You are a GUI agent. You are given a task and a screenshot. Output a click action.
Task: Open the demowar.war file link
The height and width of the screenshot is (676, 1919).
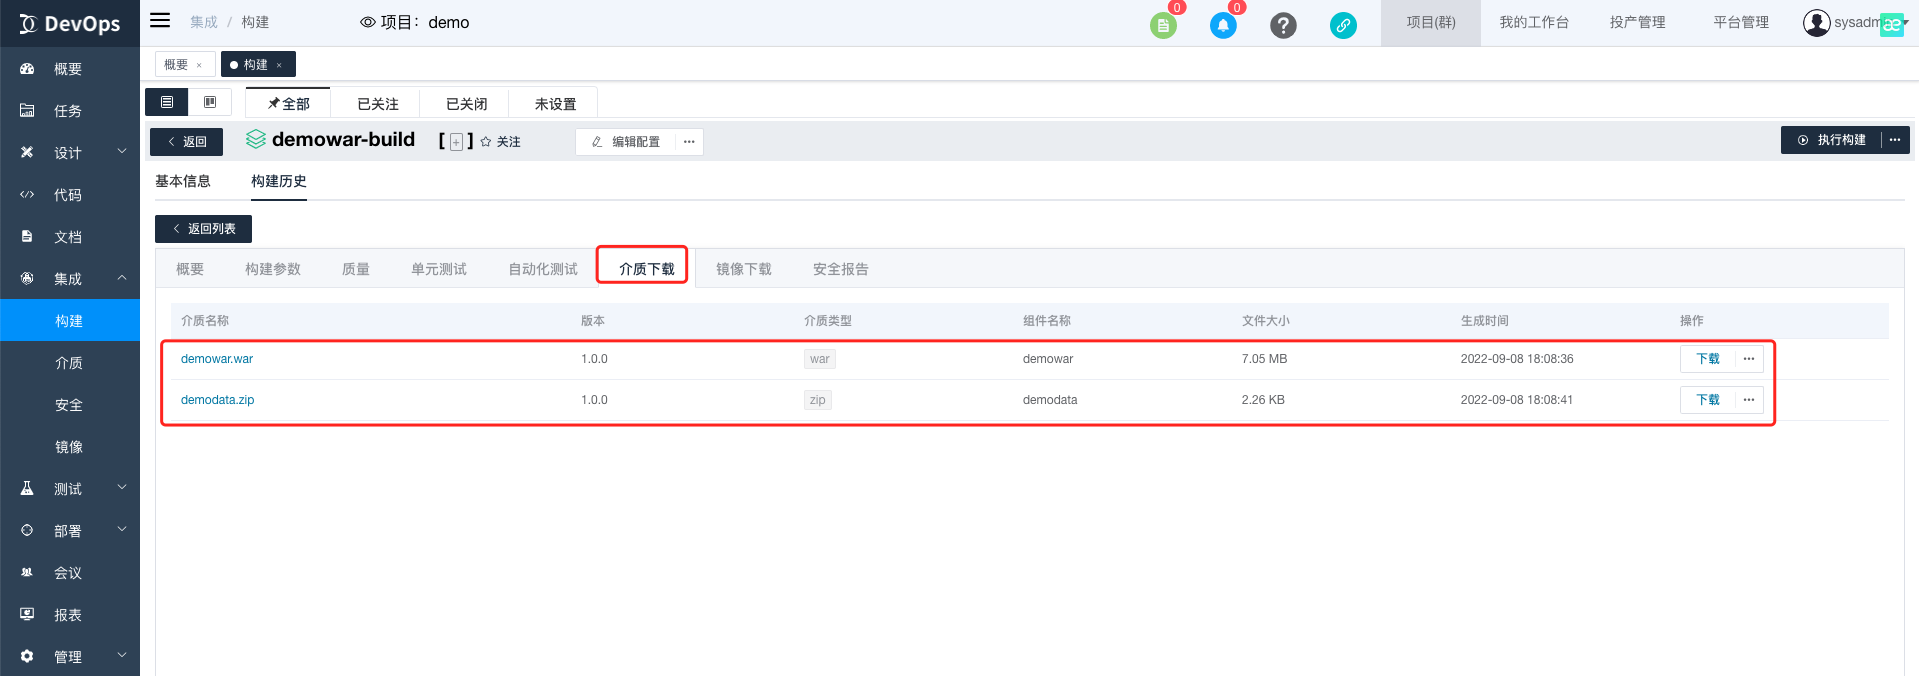(217, 359)
